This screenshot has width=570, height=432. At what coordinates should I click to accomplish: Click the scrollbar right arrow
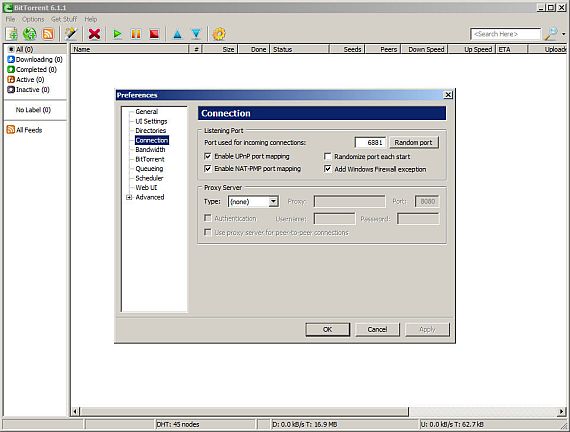tap(562, 412)
